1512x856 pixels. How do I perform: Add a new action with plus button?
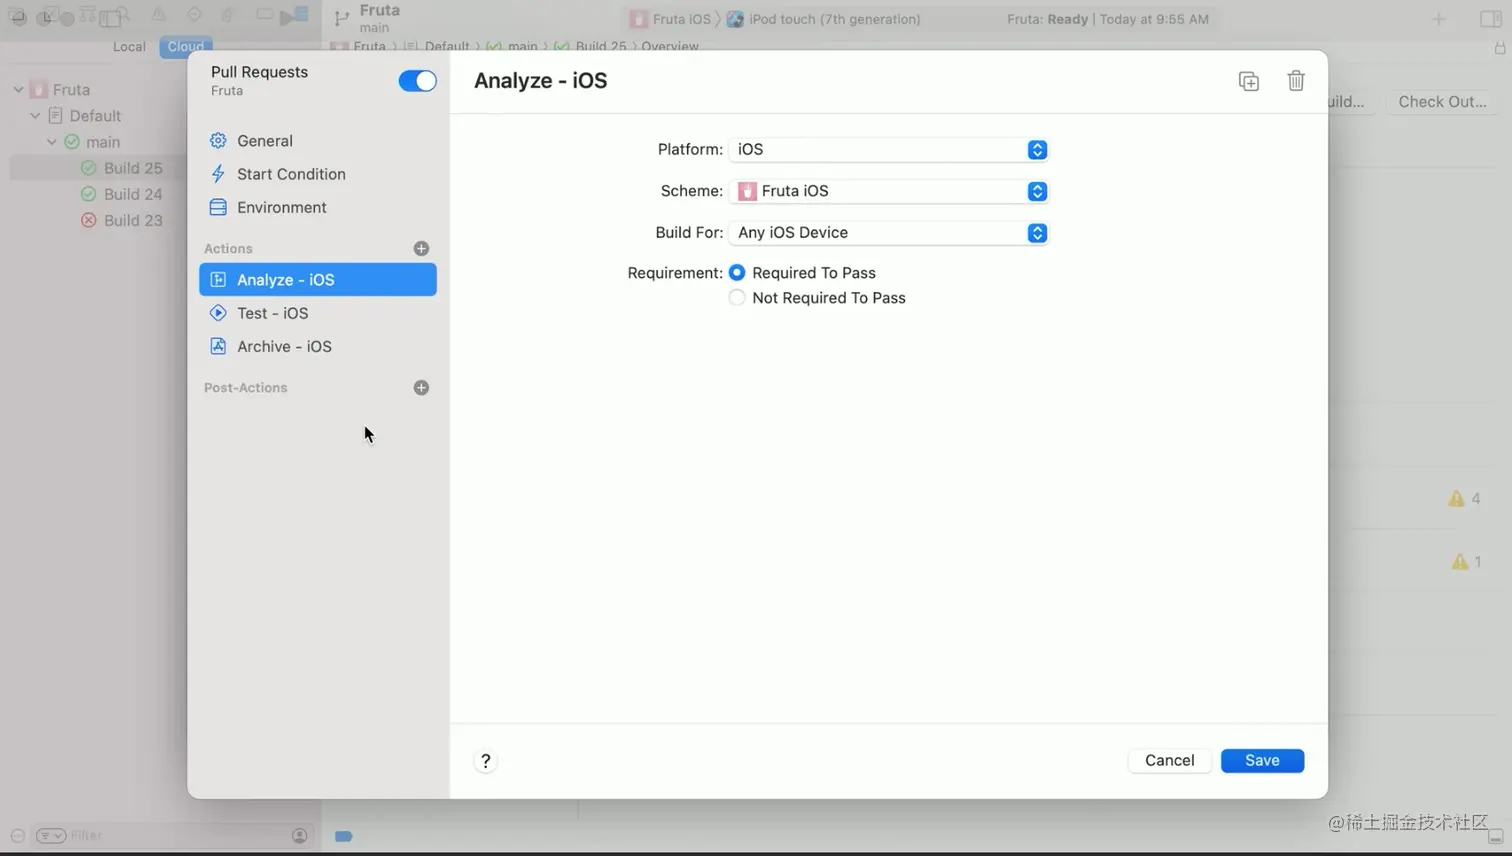point(421,248)
